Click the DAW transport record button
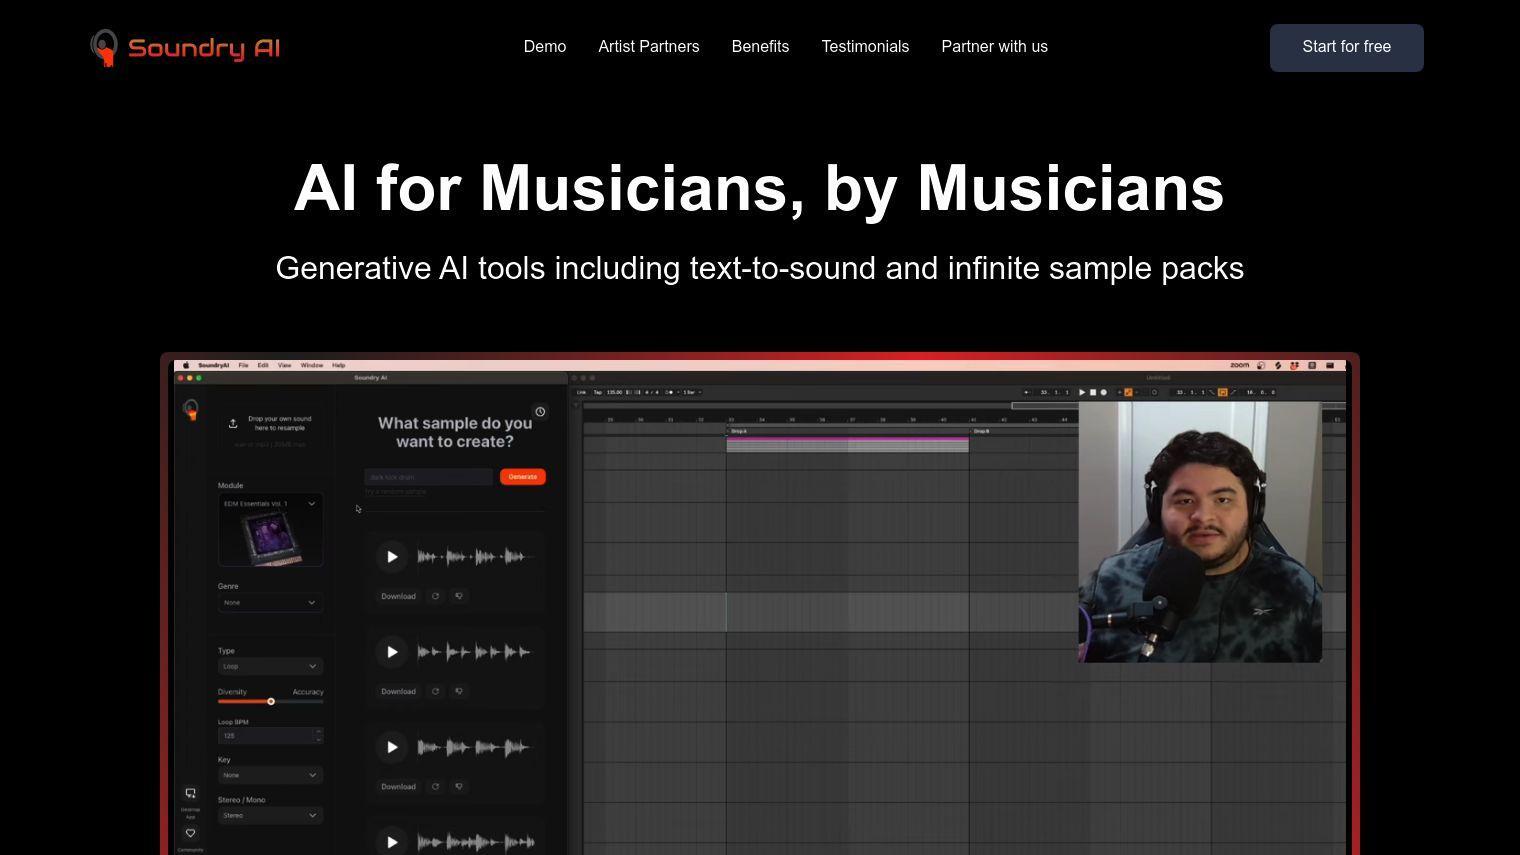 point(1104,392)
